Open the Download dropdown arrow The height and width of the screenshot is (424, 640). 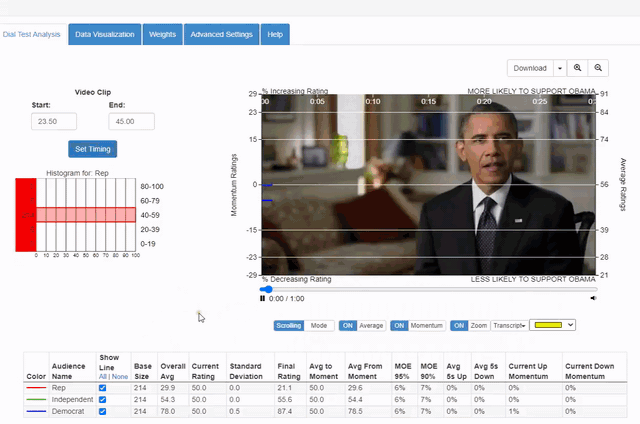[560, 68]
